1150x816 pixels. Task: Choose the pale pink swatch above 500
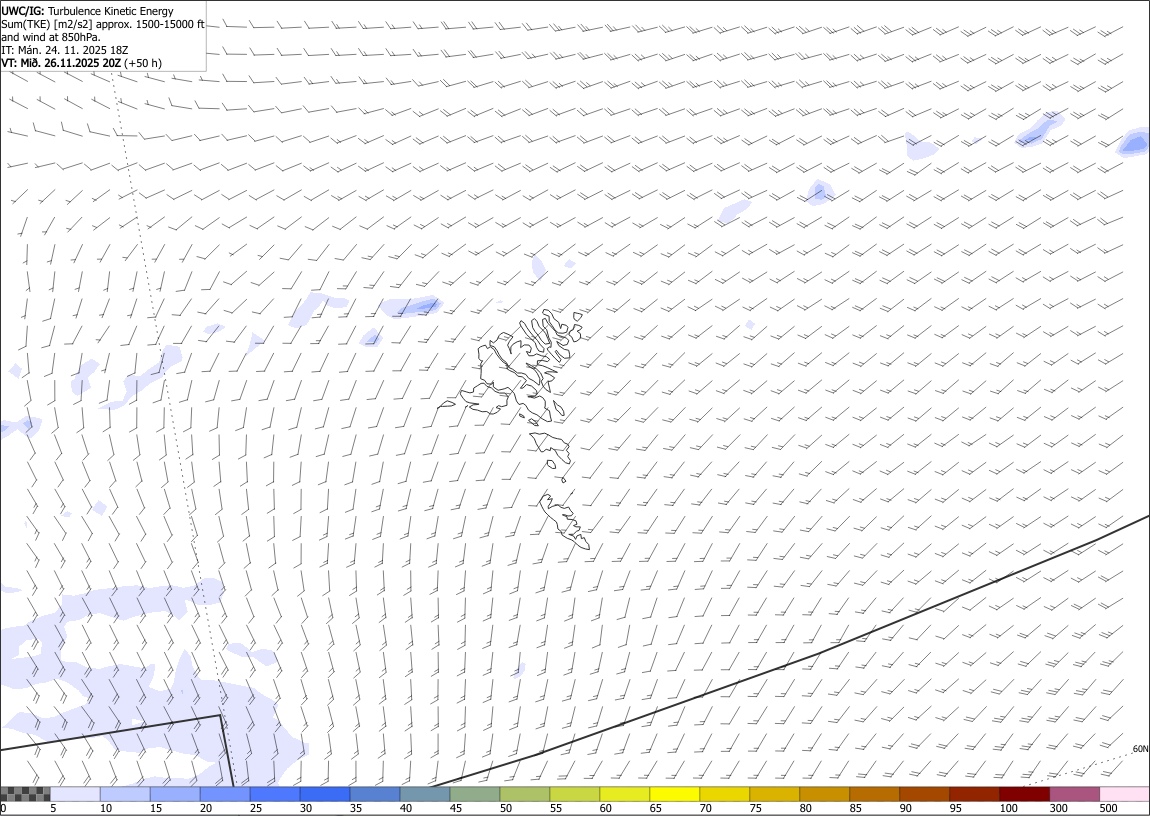tap(1124, 794)
